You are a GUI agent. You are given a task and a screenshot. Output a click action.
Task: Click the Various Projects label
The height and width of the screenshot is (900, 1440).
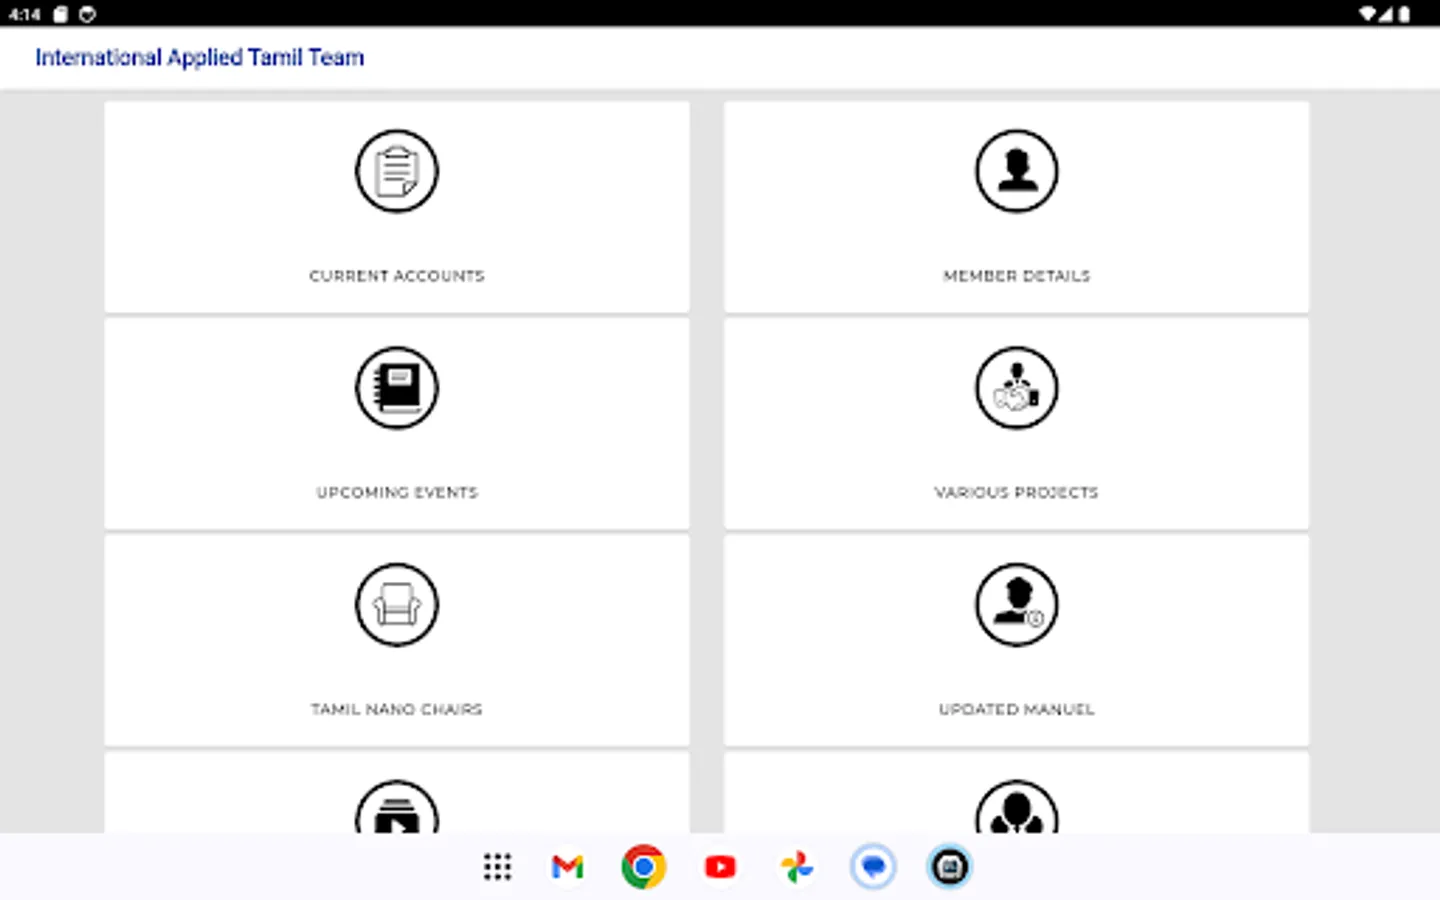tap(1017, 493)
